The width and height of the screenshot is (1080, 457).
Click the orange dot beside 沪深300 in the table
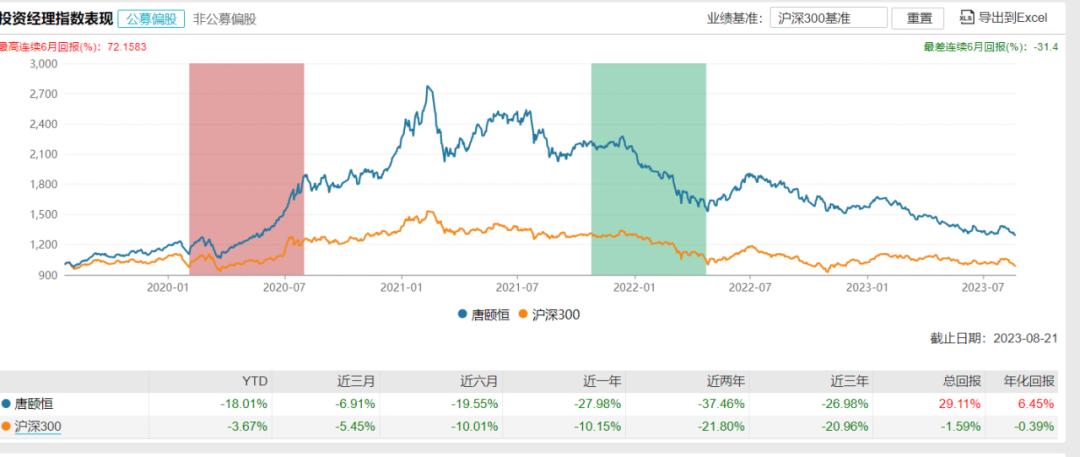point(5,427)
